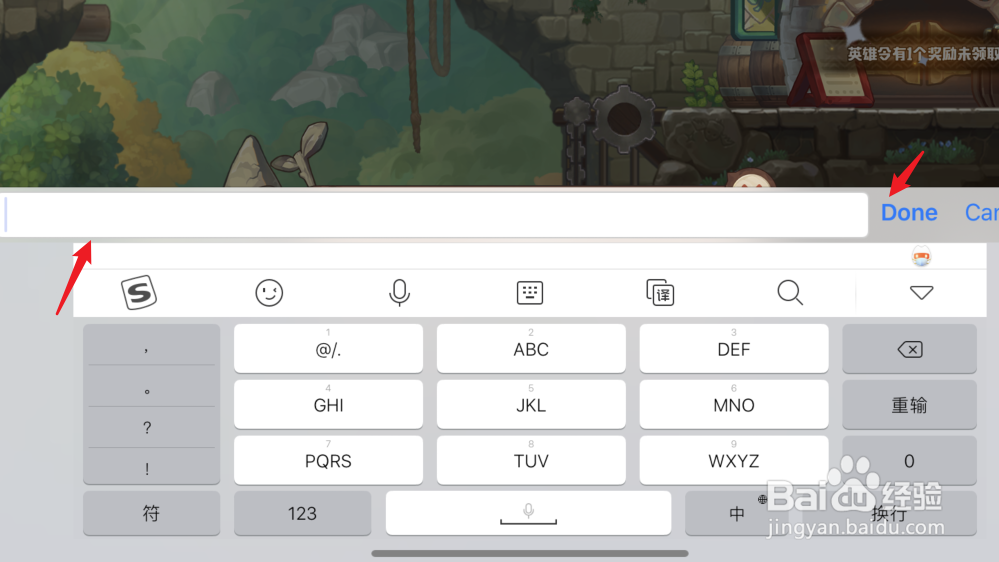999x562 pixels.
Task: Tap the Cancel button beside Done
Action: [x=982, y=212]
